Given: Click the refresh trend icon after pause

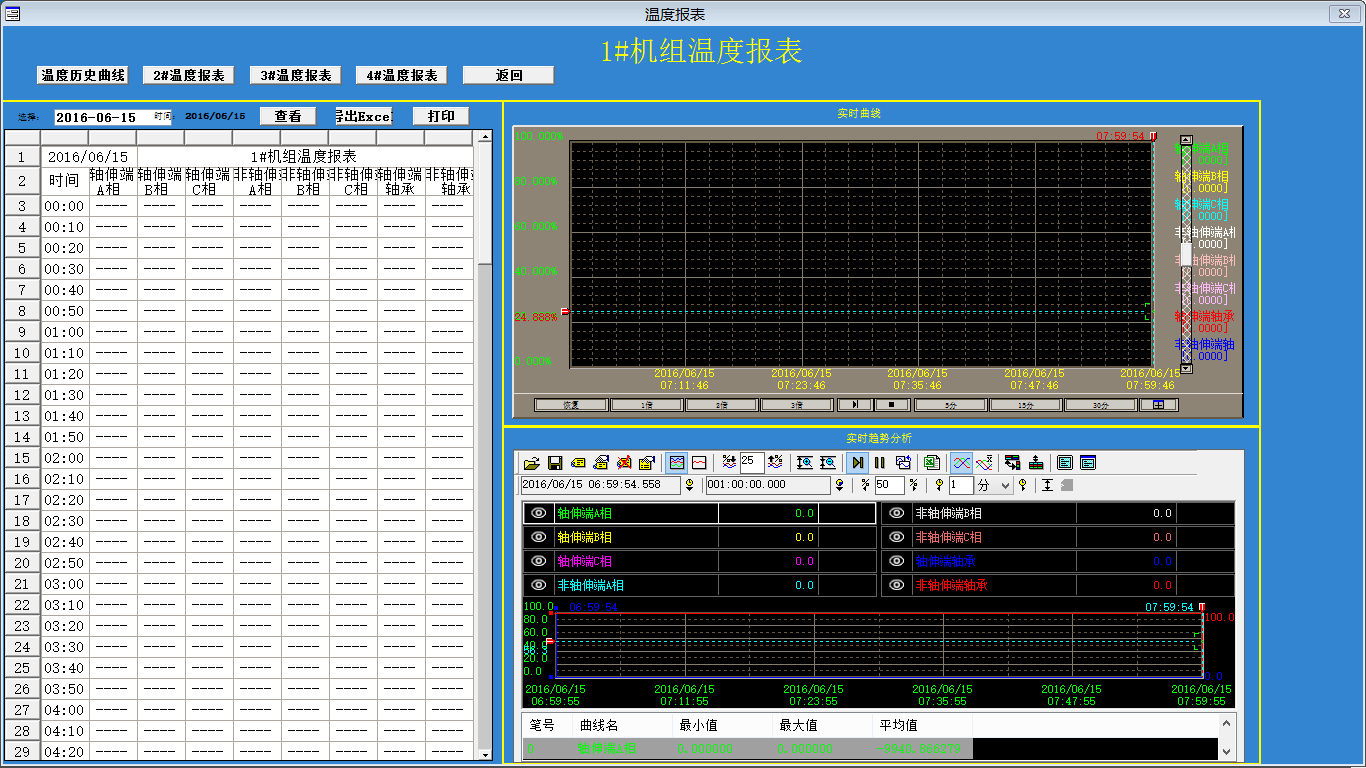Looking at the screenshot, I should pyautogui.click(x=903, y=463).
